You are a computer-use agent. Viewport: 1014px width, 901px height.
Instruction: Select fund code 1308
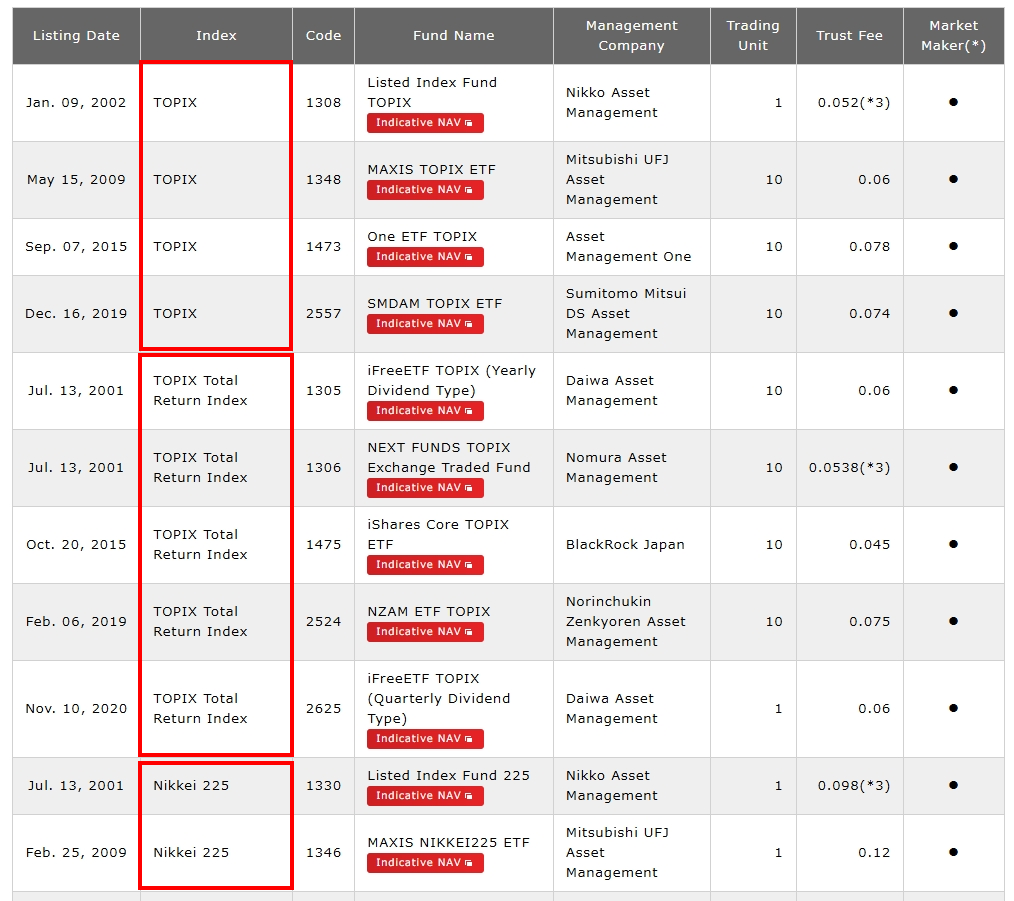point(323,103)
